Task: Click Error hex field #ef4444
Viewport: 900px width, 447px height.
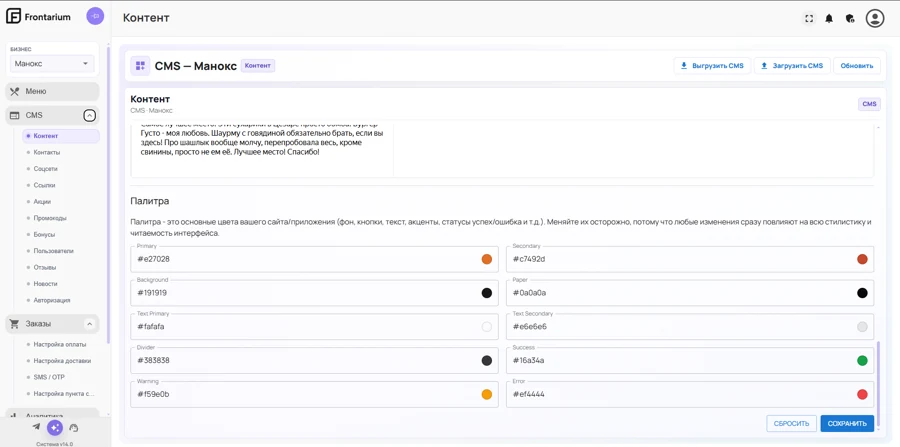Action: point(690,395)
